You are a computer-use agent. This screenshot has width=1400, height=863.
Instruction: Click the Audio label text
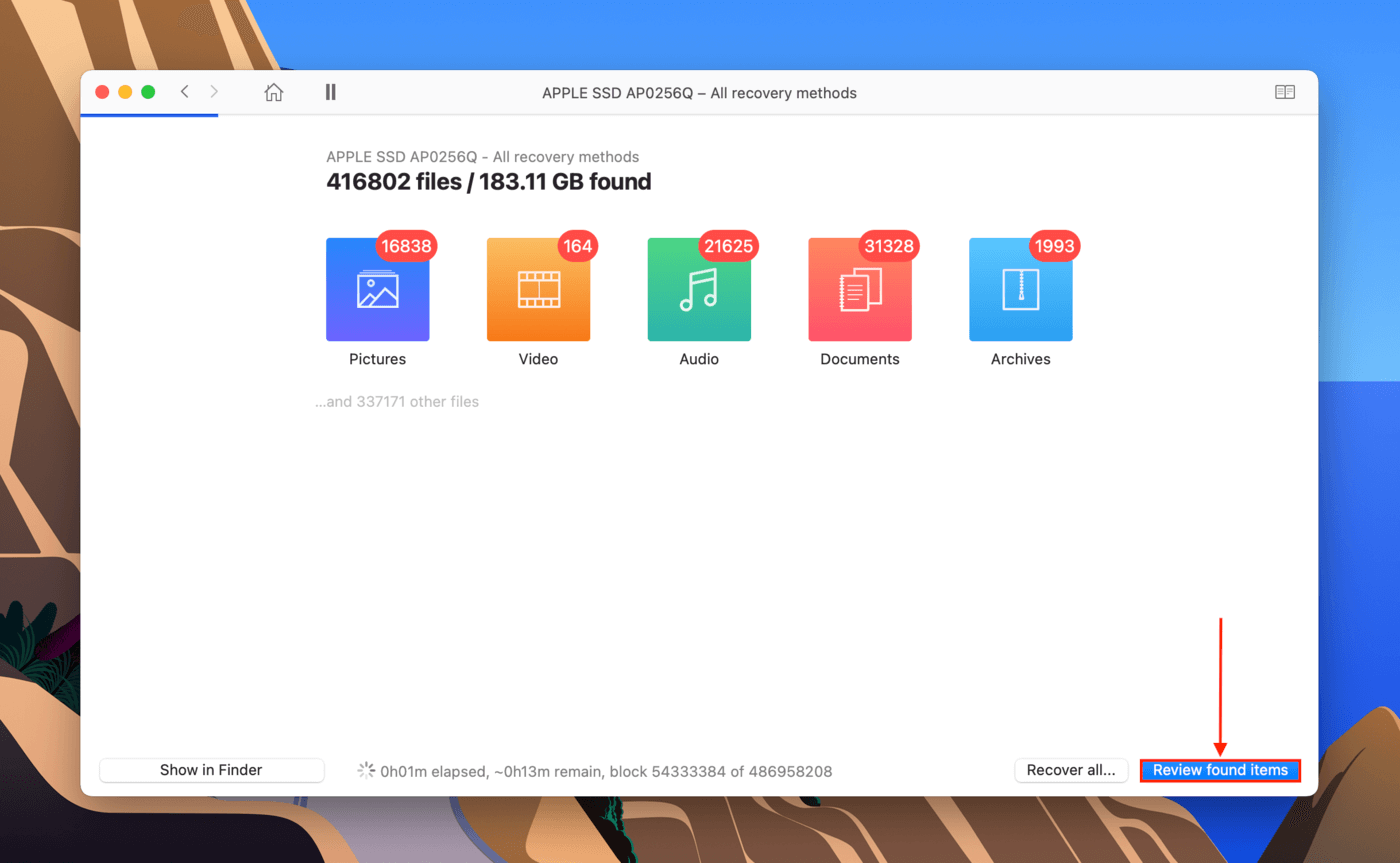pos(699,359)
